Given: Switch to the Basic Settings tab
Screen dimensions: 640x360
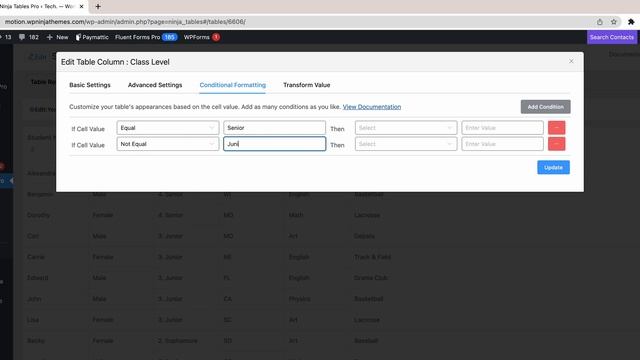Looking at the screenshot, I should tap(90, 85).
